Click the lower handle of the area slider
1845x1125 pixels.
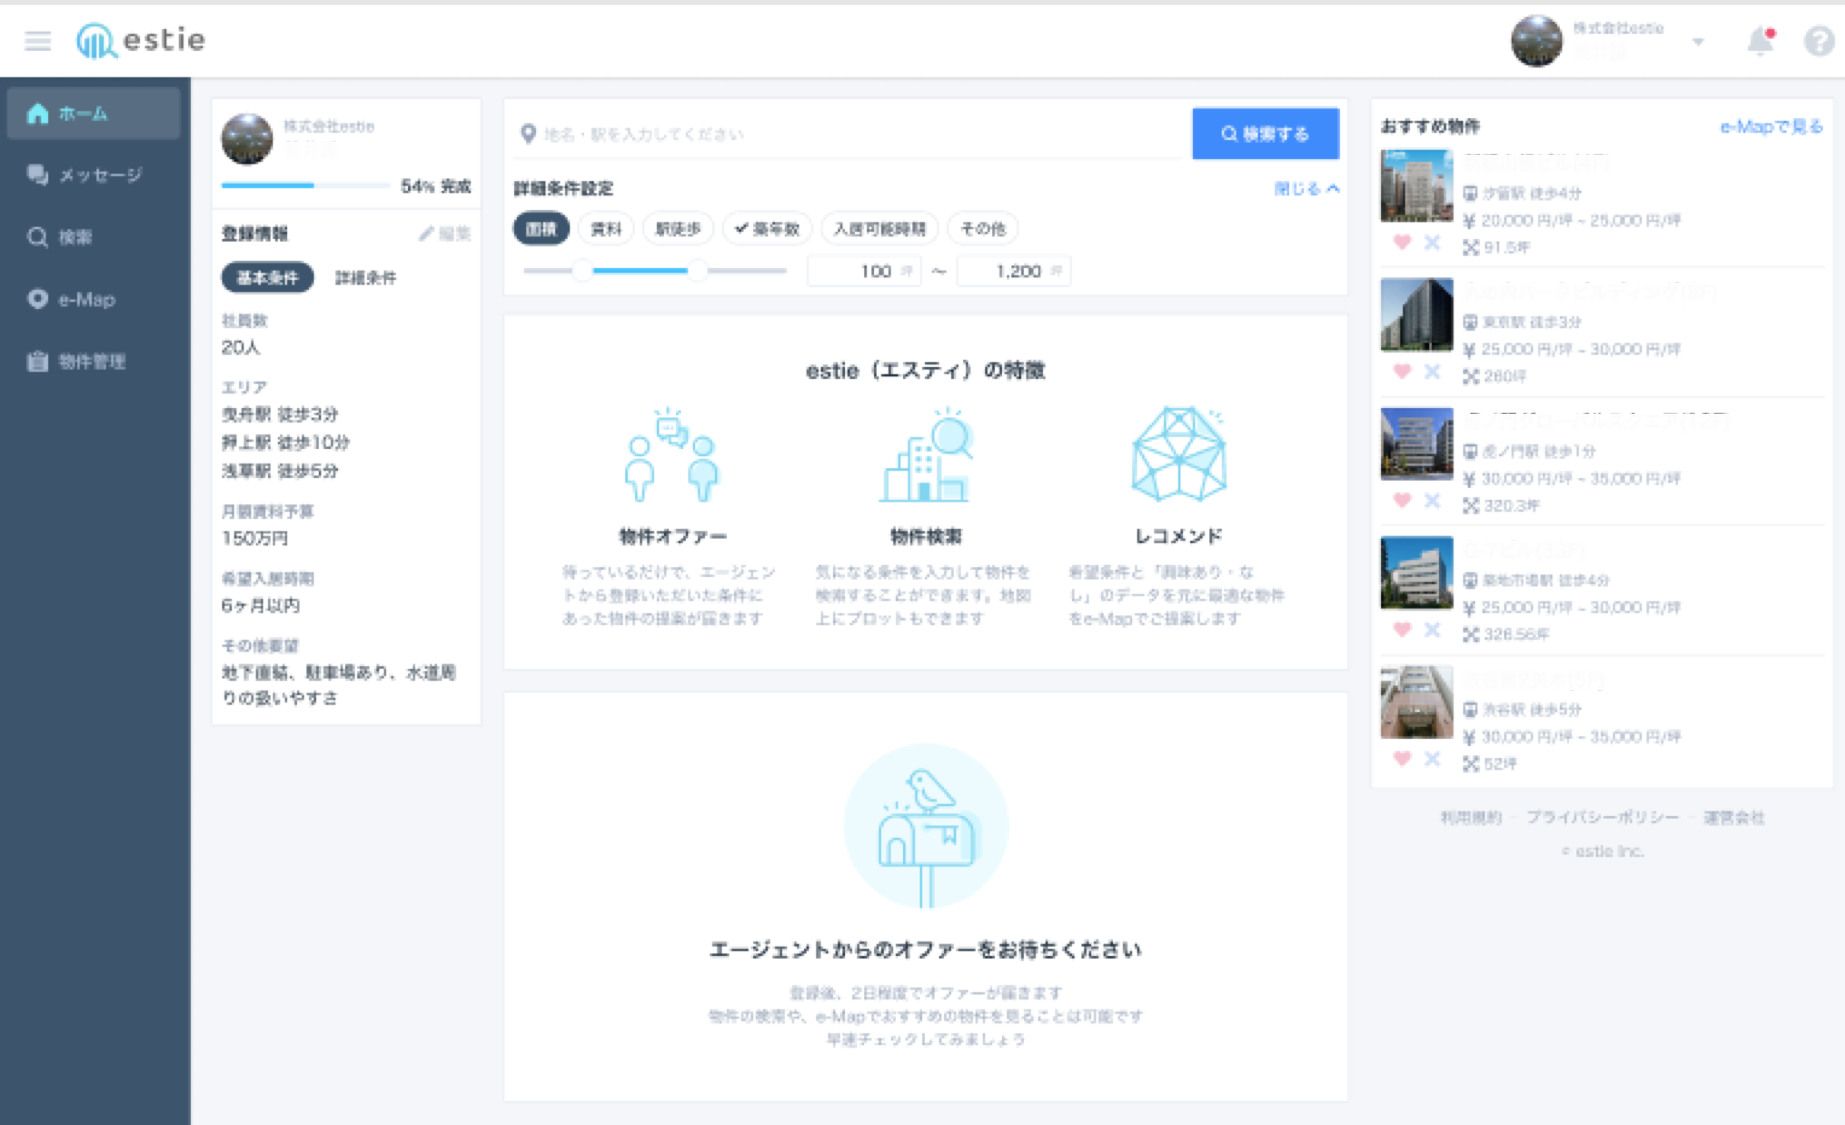click(x=581, y=270)
